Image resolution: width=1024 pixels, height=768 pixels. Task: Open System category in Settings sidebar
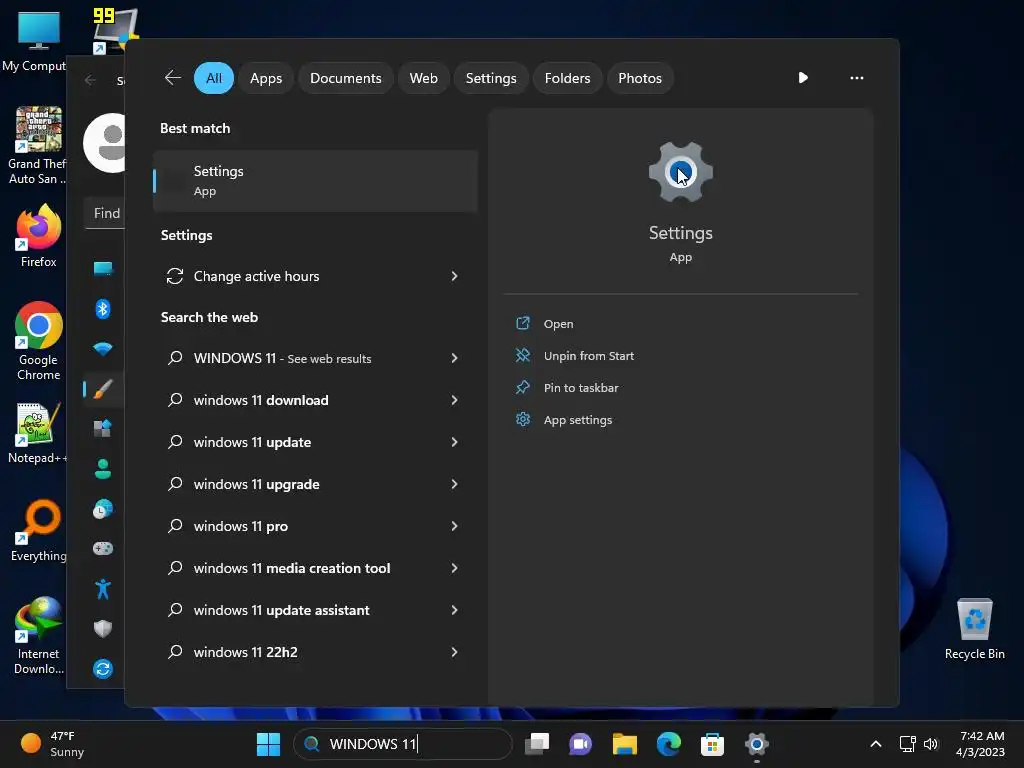pos(103,268)
